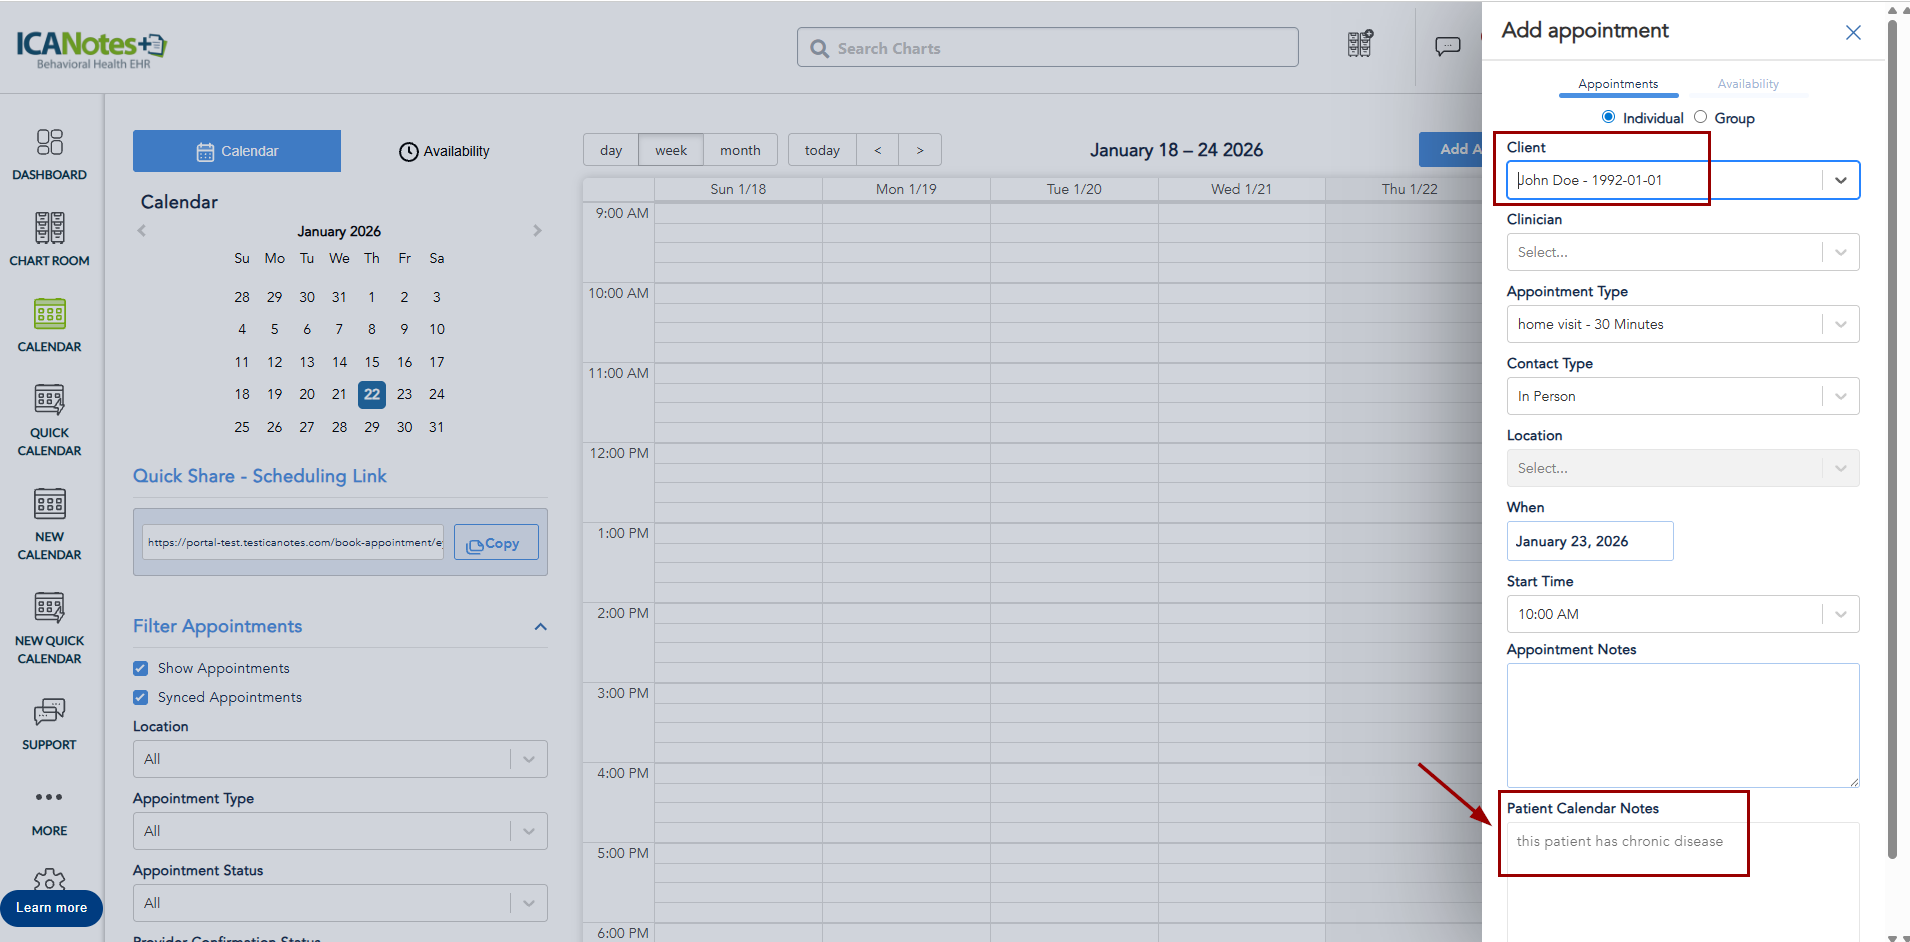Jump to today on calendar

tap(822, 150)
